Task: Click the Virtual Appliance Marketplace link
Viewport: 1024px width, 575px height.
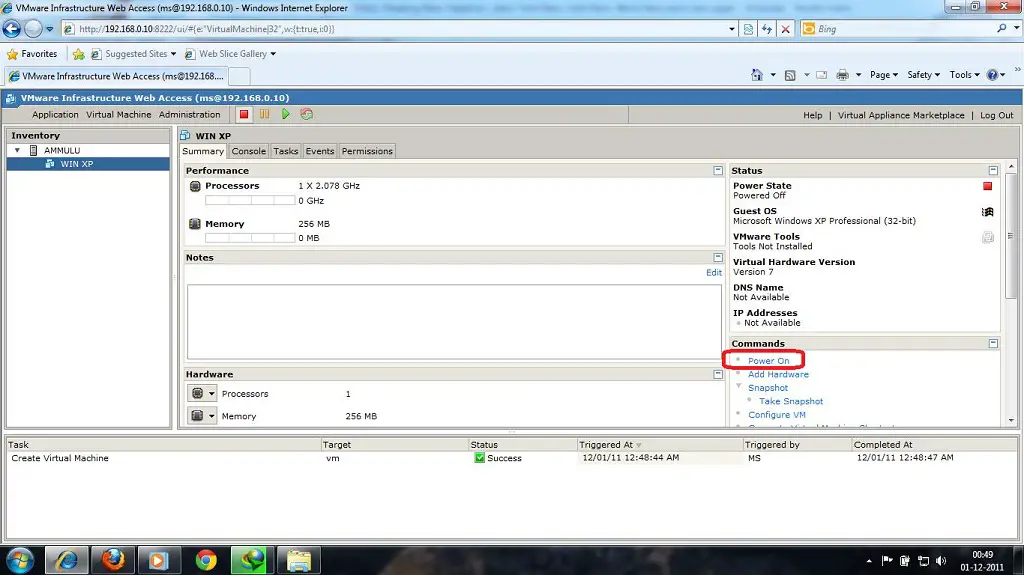Action: [x=901, y=115]
